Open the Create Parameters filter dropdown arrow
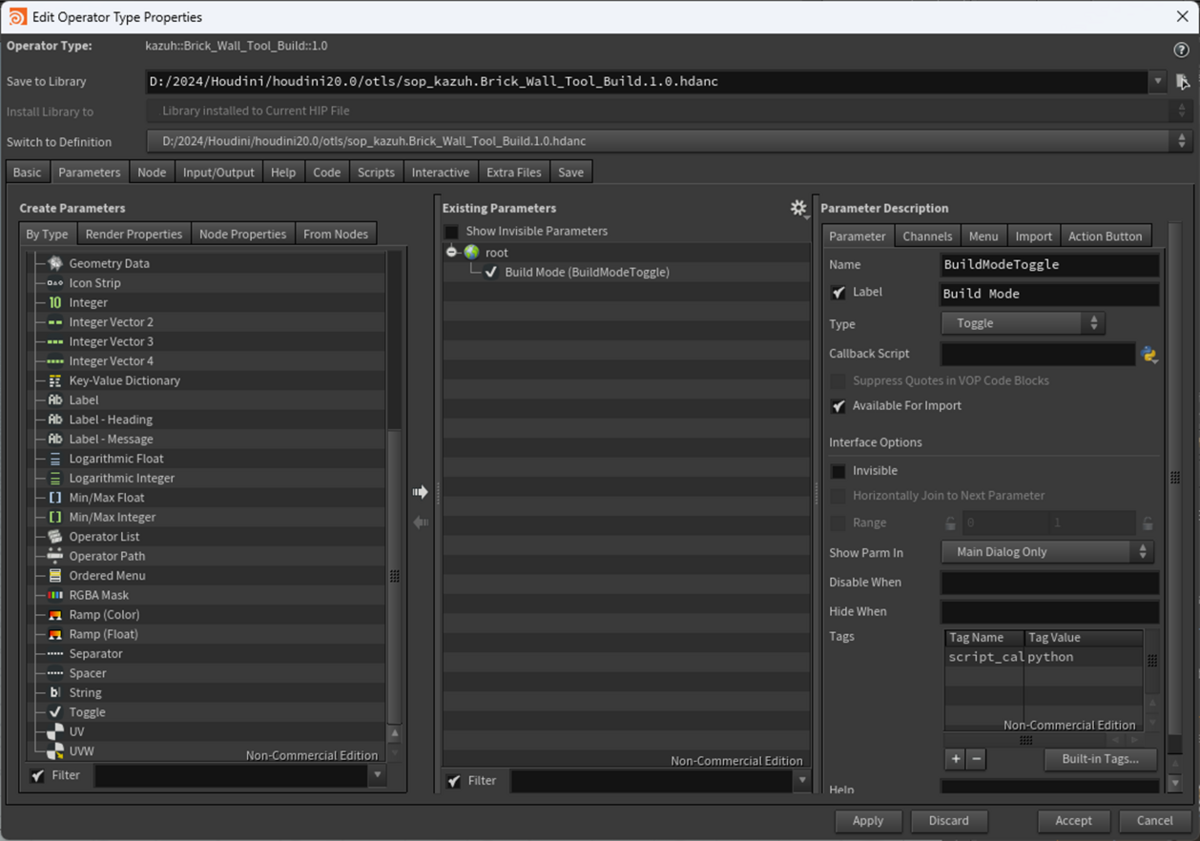The width and height of the screenshot is (1200, 841). (377, 775)
